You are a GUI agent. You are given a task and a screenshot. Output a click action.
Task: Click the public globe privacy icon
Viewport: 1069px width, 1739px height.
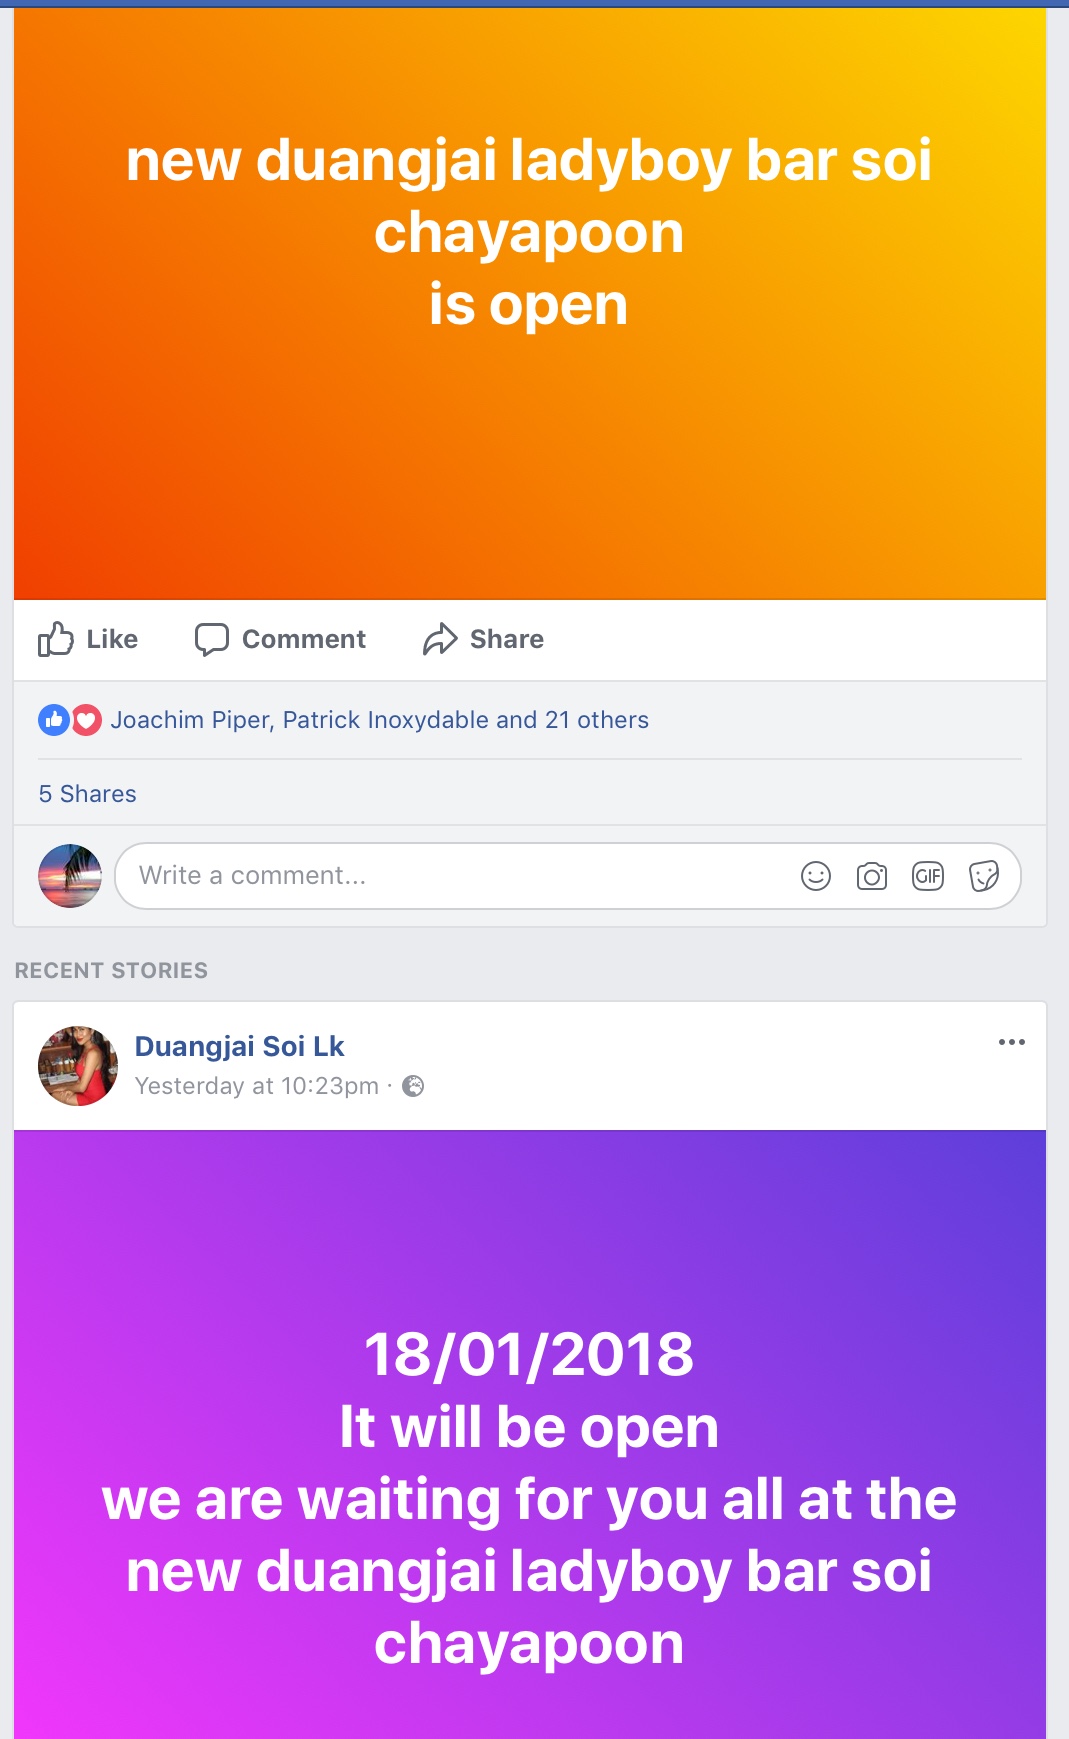pyautogui.click(x=413, y=1086)
